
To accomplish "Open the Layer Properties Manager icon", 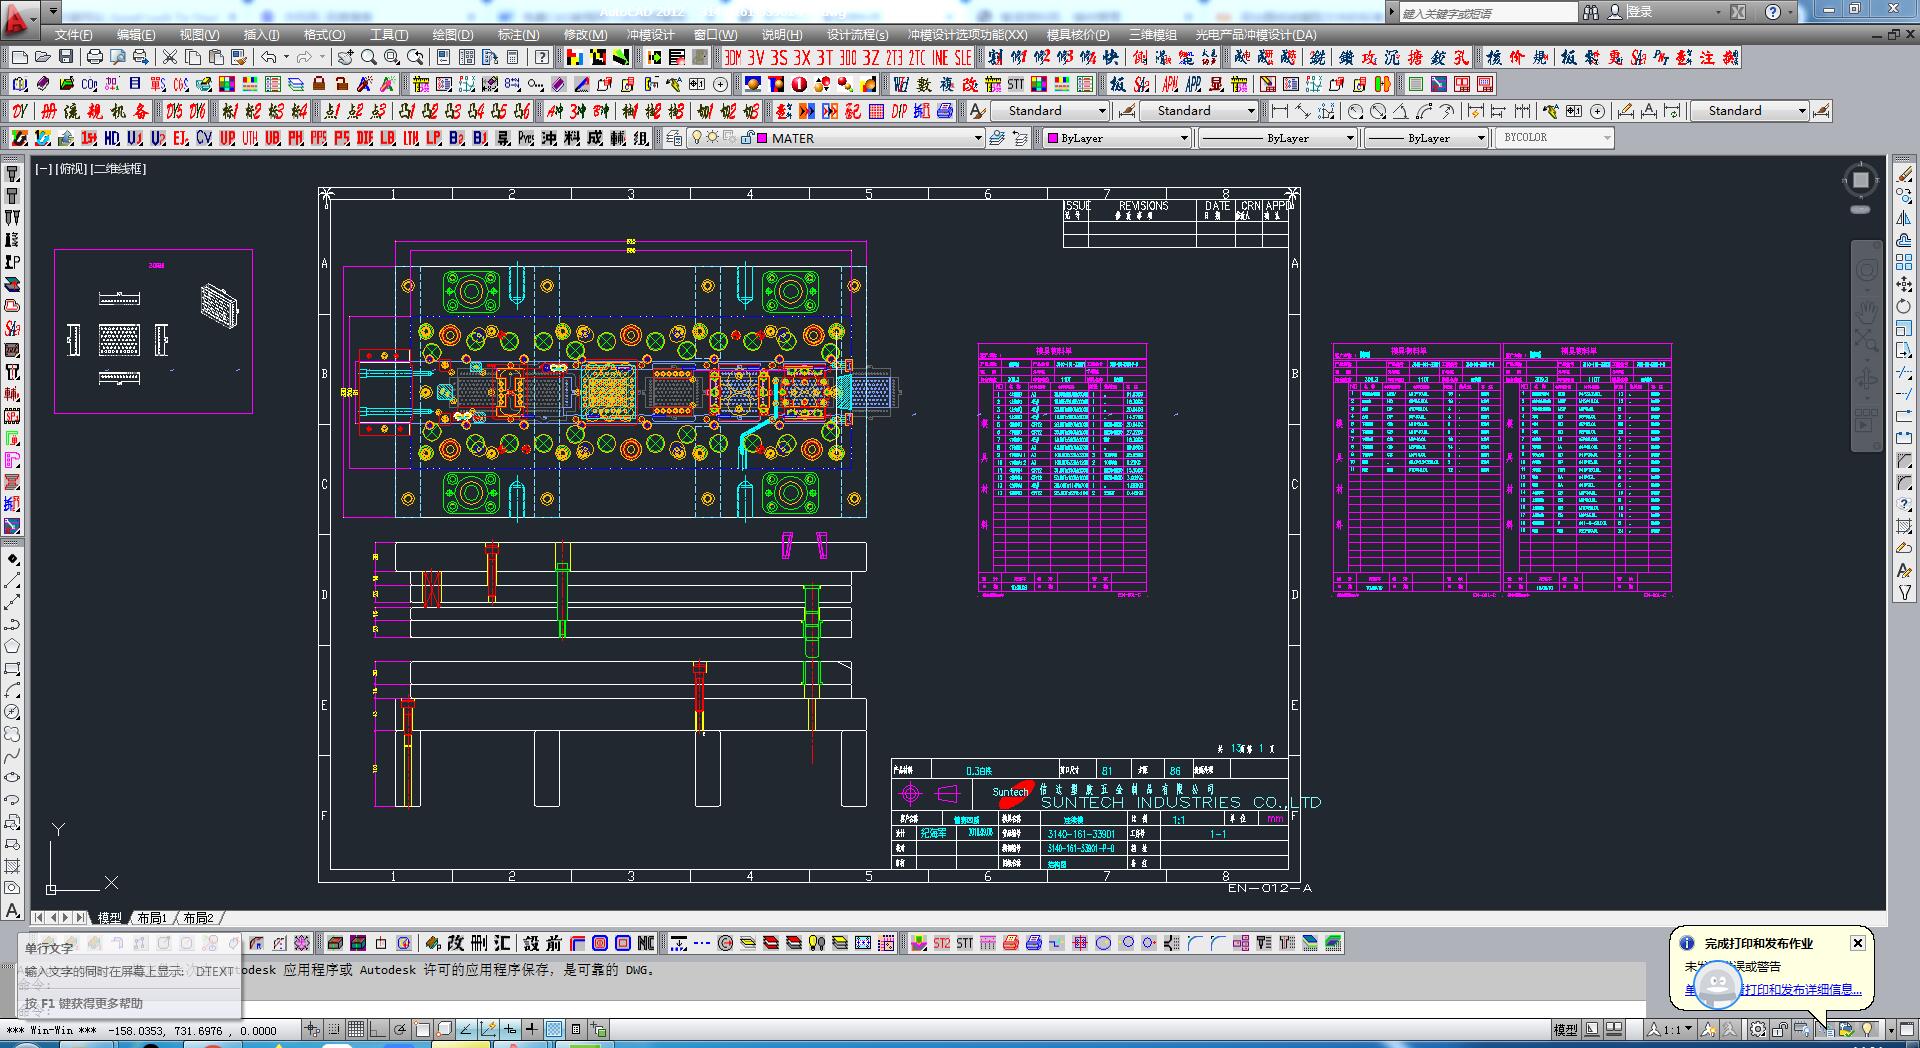I will tap(674, 138).
